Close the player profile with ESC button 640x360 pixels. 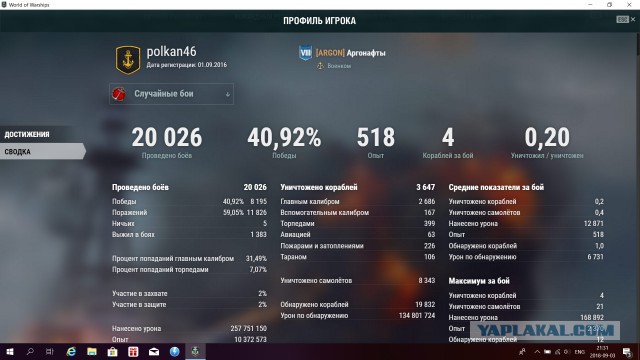click(x=622, y=20)
